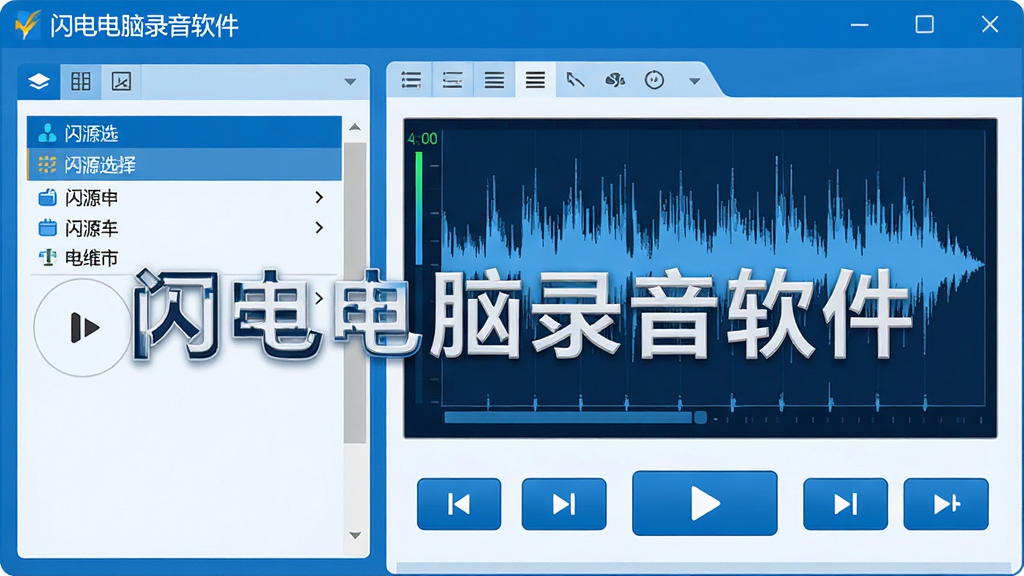Click the progress bar handle knob

(700, 417)
